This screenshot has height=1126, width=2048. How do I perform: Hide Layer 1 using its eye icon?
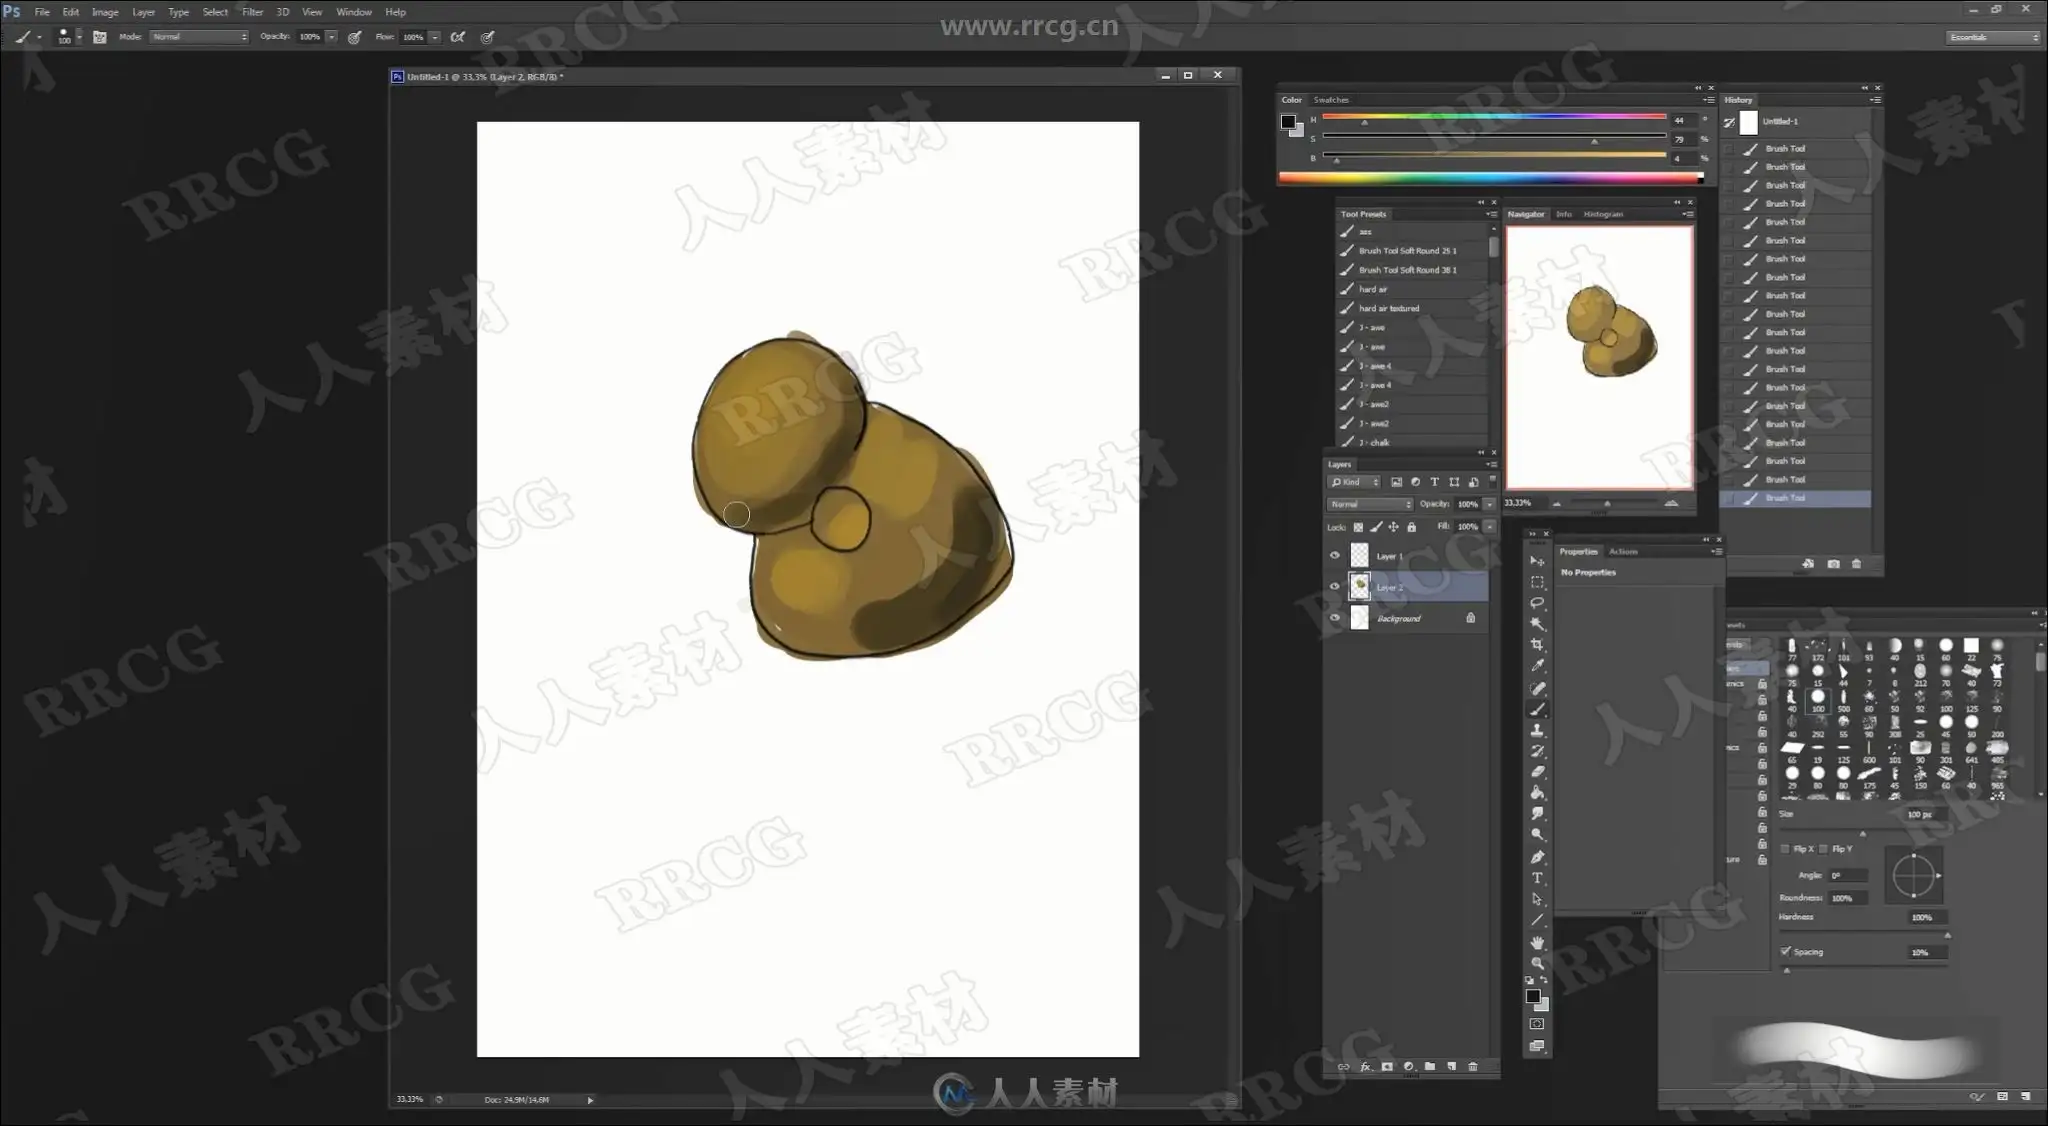coord(1334,556)
